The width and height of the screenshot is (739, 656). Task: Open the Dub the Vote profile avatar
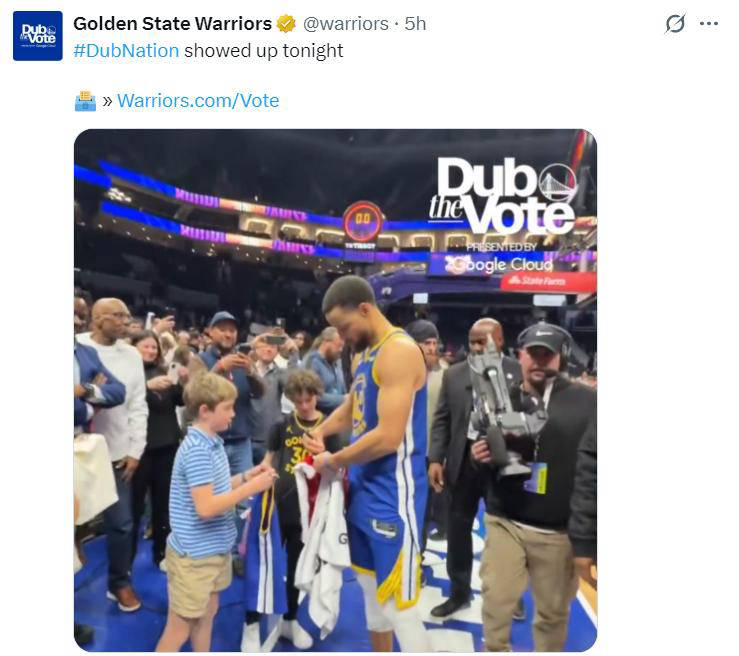point(38,36)
